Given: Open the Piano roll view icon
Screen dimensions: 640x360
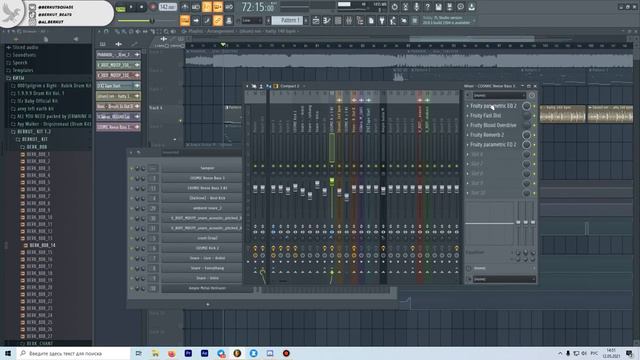Looking at the screenshot, I should 327,20.
